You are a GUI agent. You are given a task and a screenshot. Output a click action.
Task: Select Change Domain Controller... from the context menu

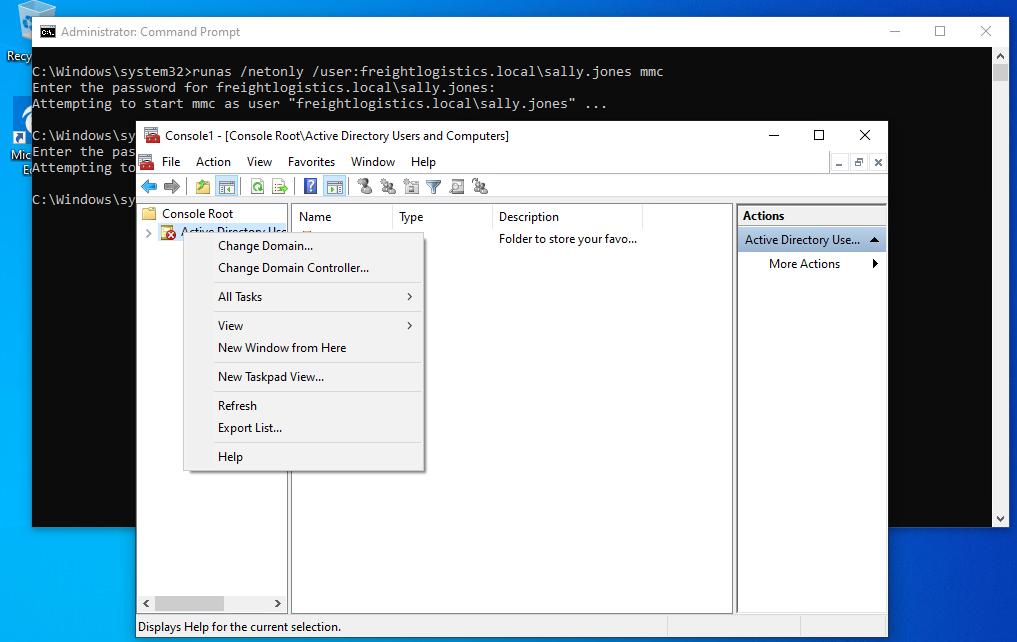293,268
